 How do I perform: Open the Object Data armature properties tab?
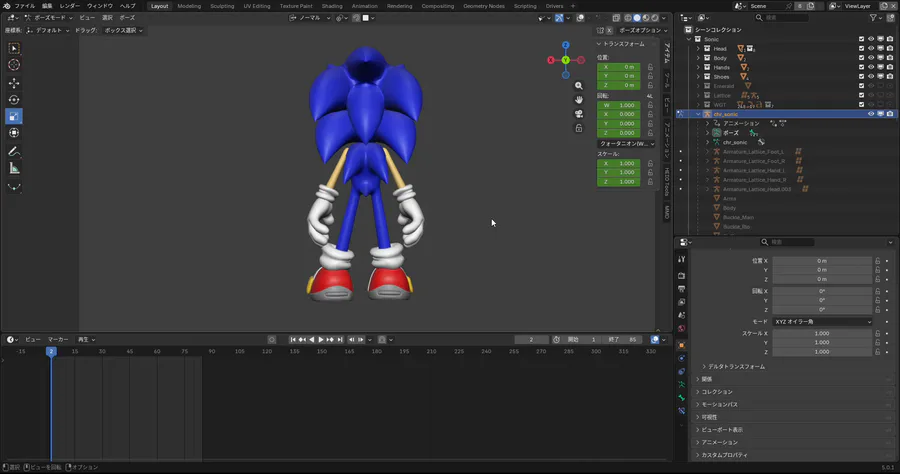coord(681,384)
